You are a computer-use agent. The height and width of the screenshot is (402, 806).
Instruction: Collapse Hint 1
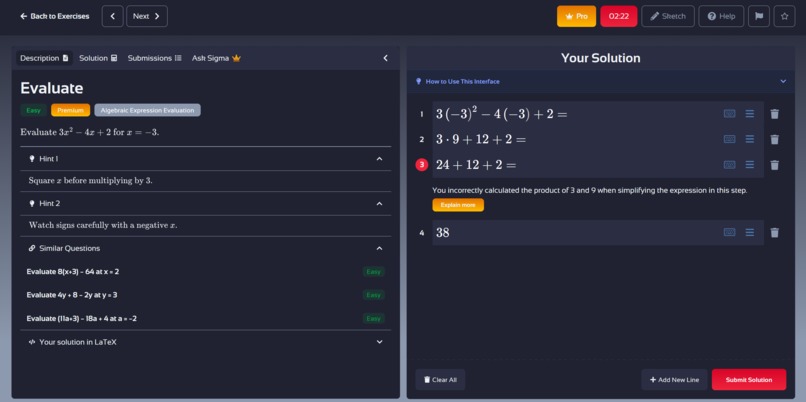pos(379,159)
